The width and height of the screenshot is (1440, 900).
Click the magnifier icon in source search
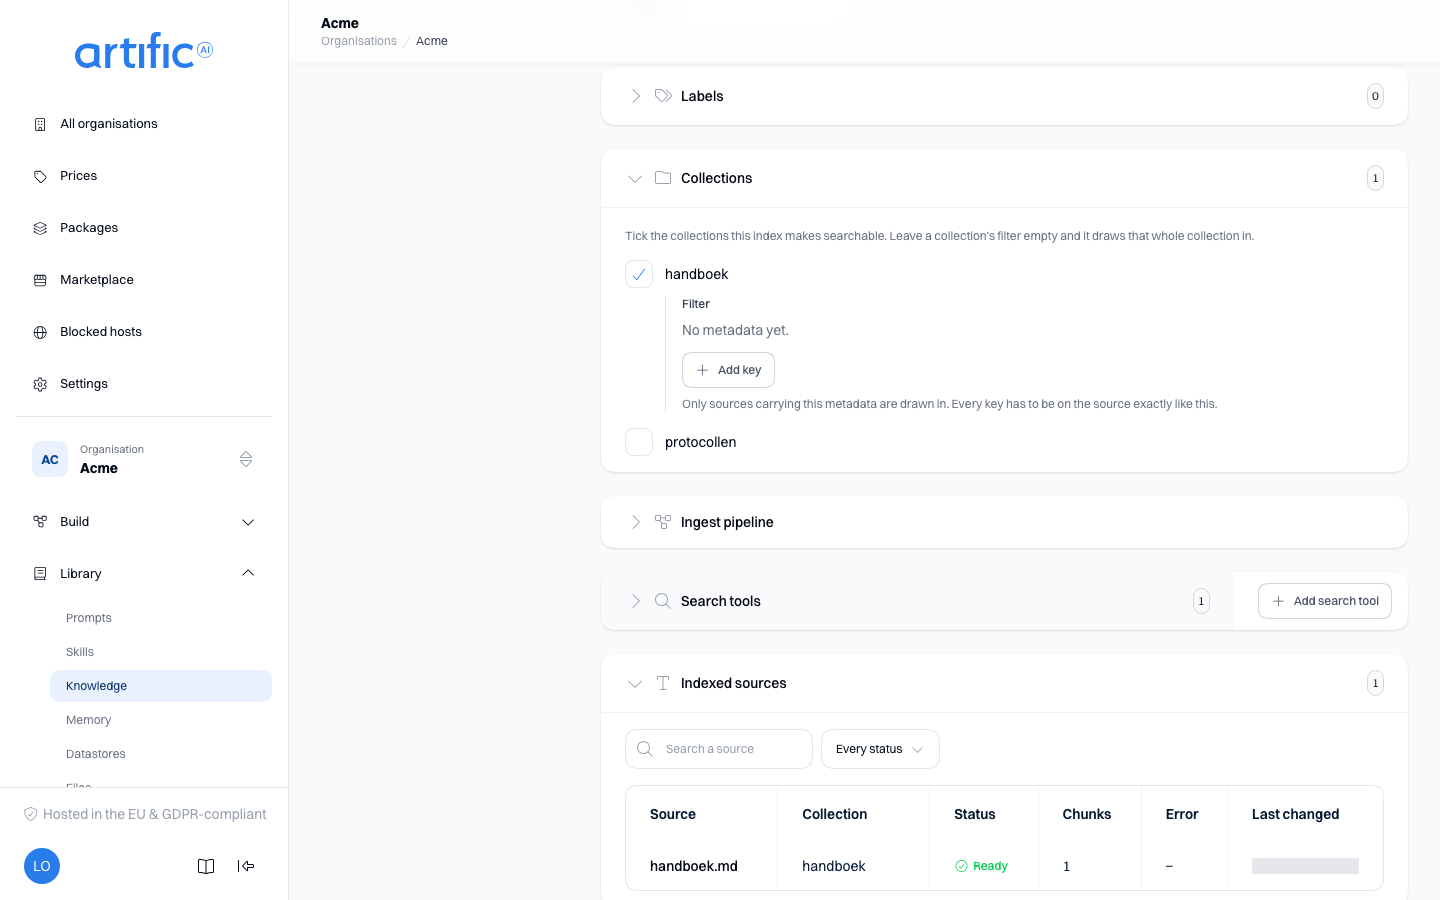tap(645, 749)
